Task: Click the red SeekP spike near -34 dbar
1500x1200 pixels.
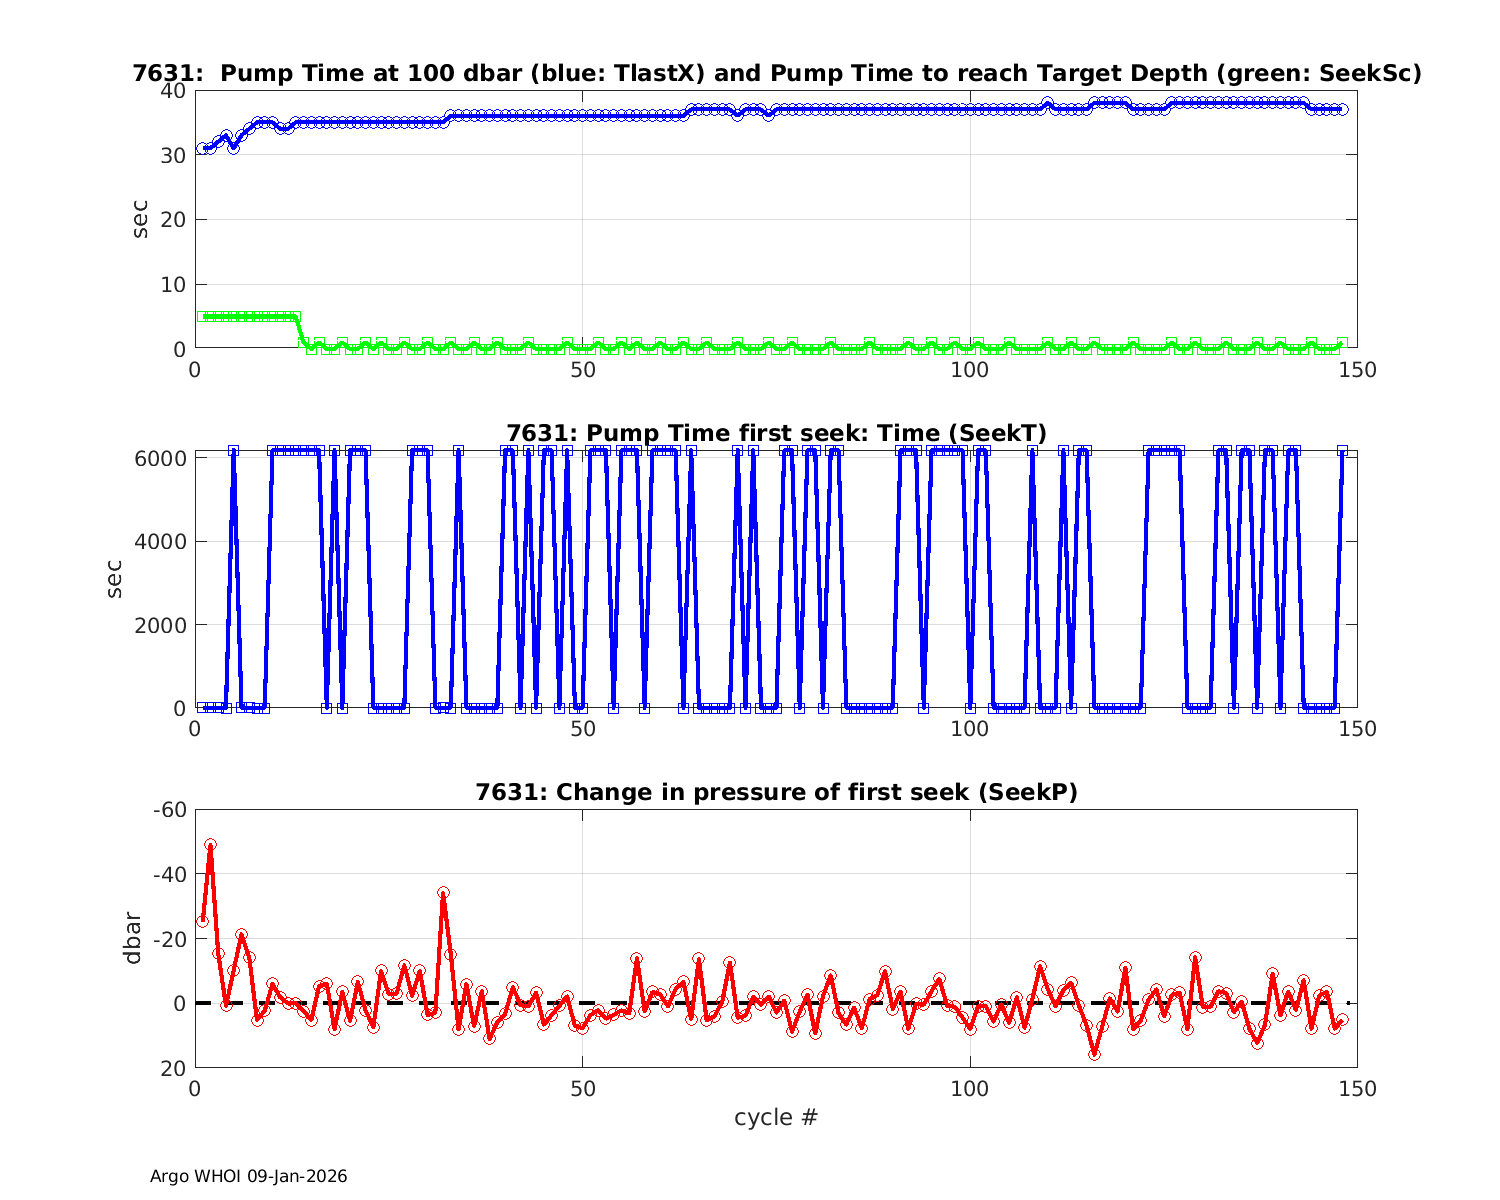Action: pyautogui.click(x=443, y=892)
